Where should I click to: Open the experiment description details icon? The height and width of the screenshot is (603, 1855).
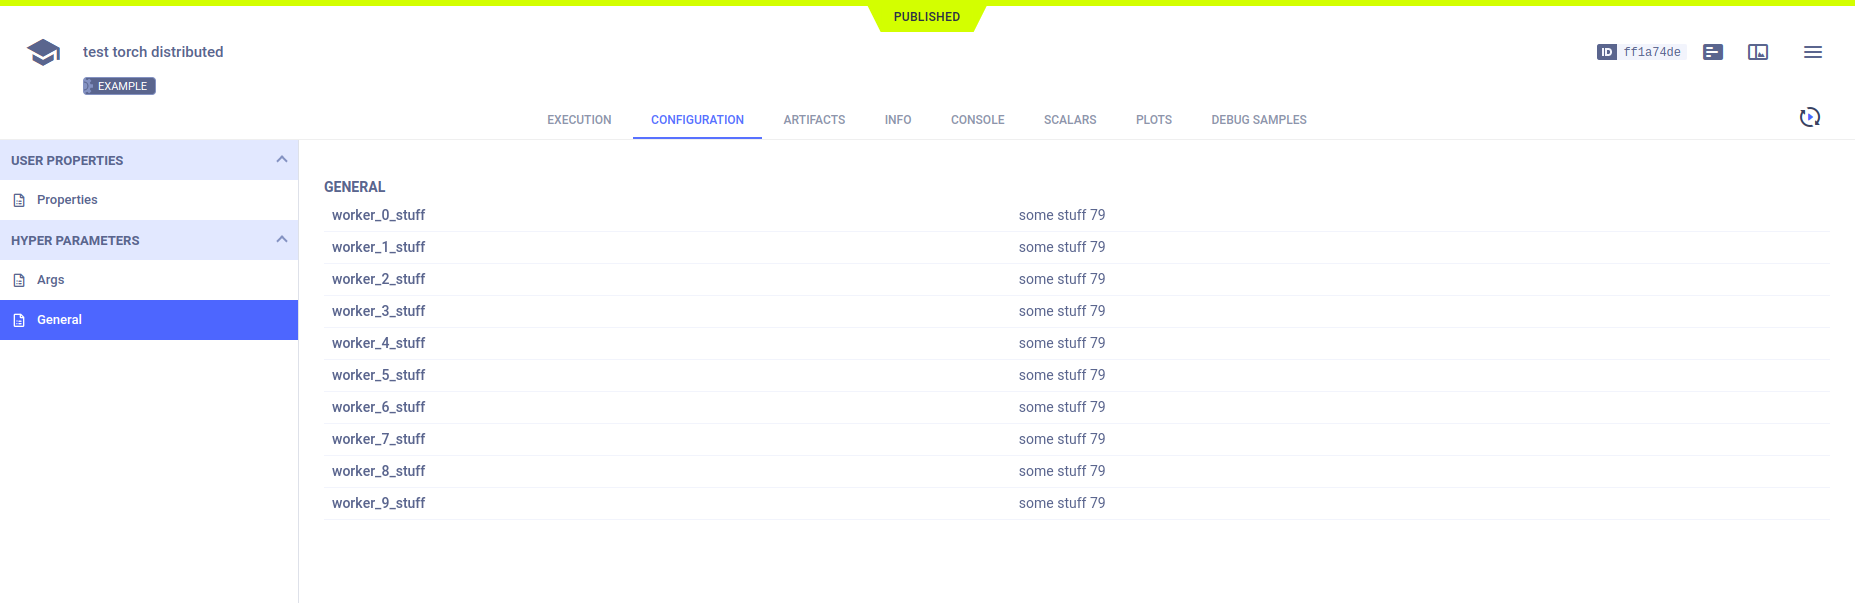[x=1712, y=52]
